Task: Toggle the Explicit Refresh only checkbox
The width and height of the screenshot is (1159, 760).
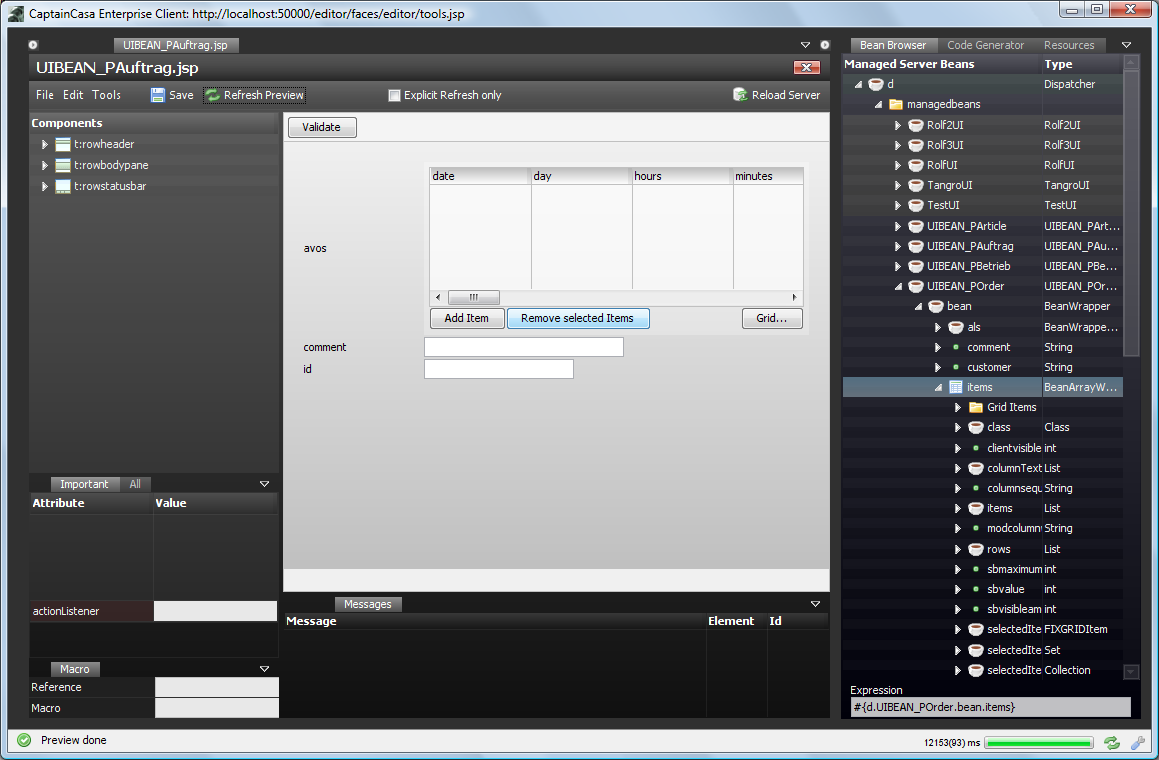Action: tap(394, 95)
